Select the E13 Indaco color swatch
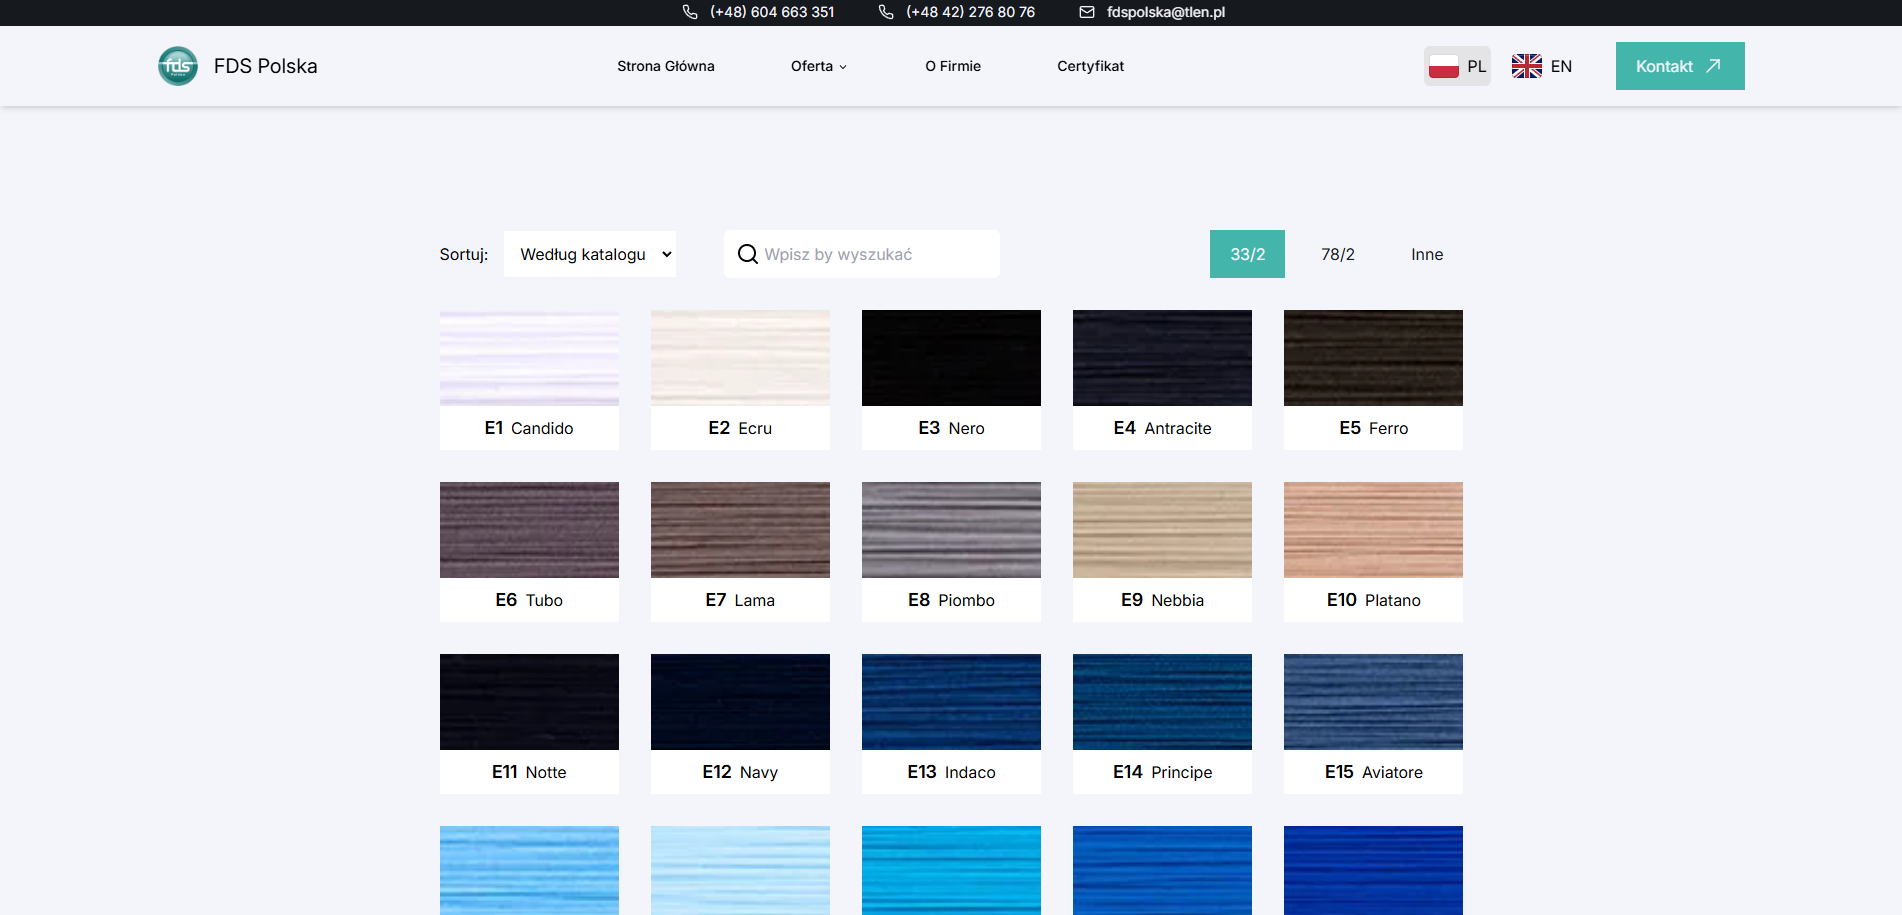Image resolution: width=1902 pixels, height=915 pixels. point(951,724)
